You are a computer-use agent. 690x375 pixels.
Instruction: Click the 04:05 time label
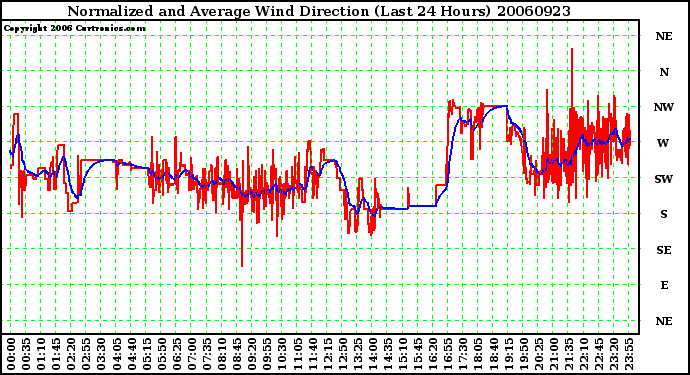pos(116,354)
